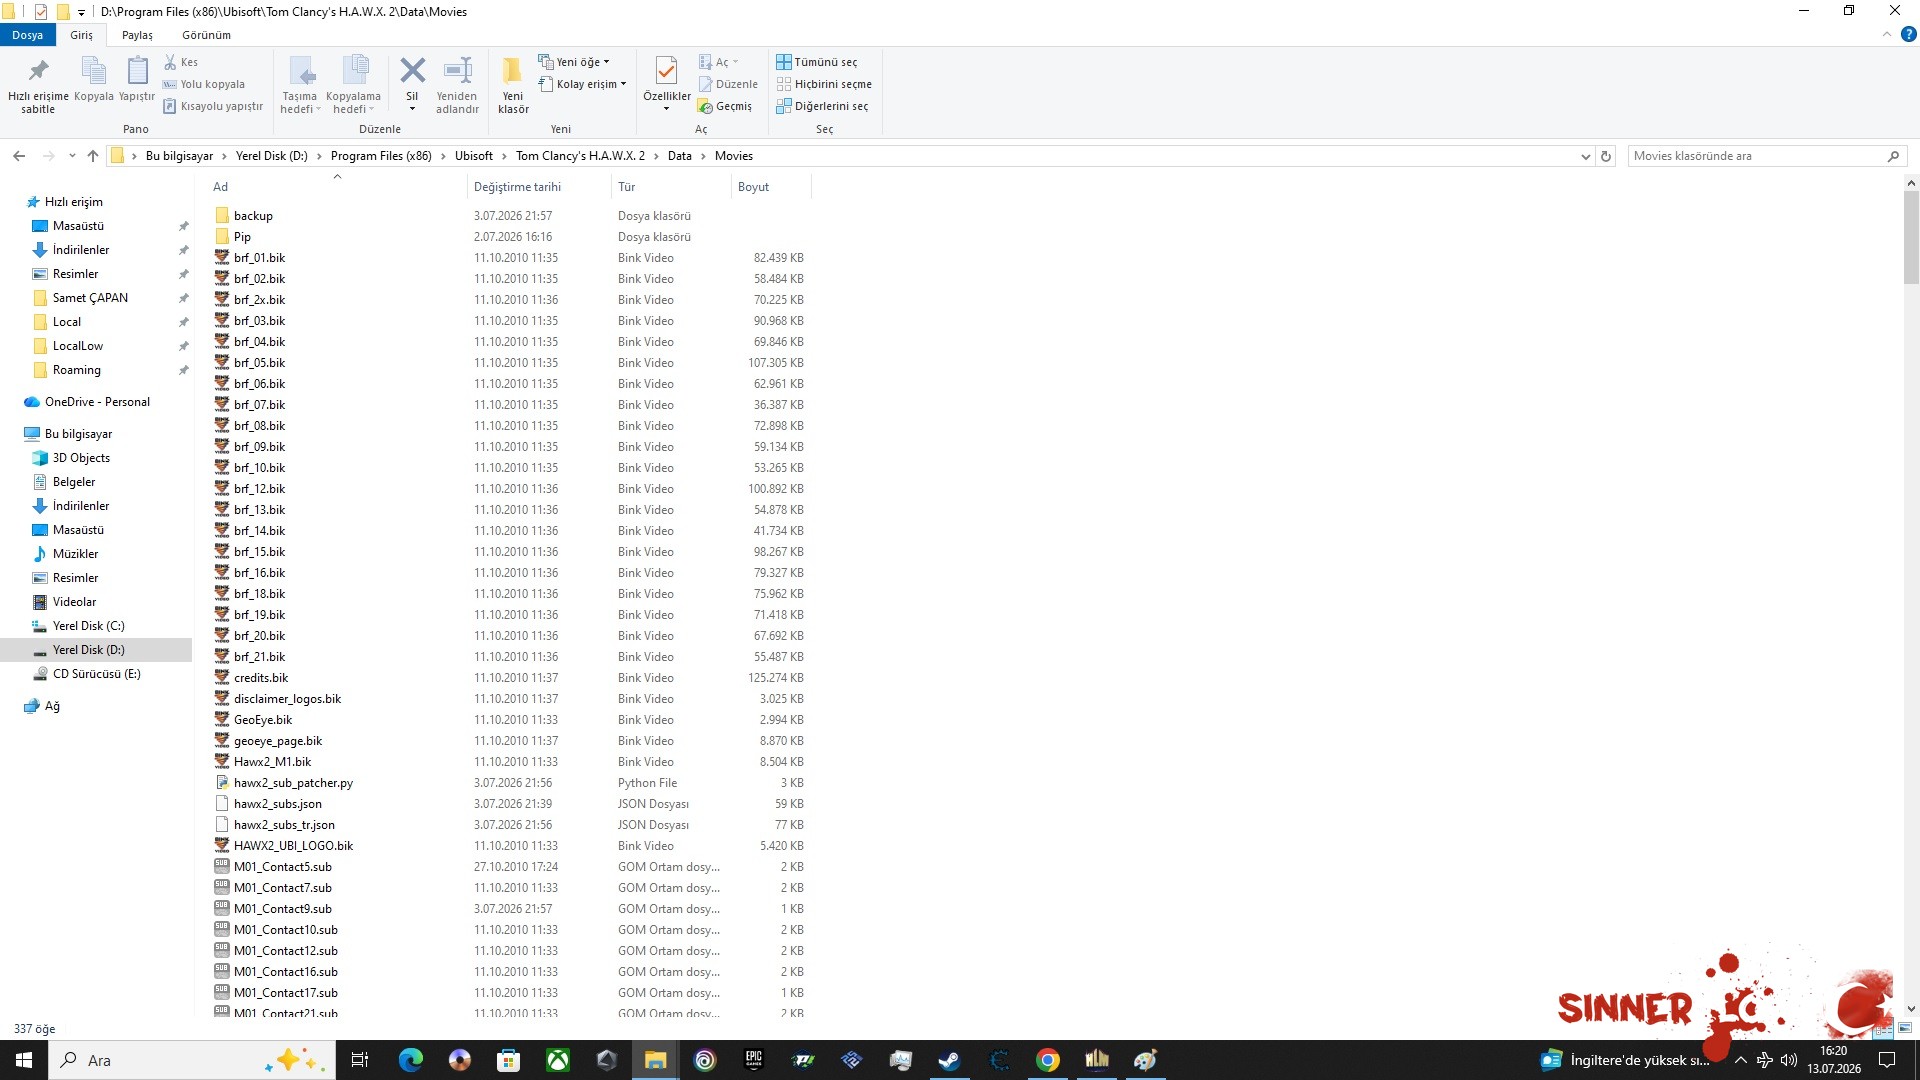
Task: Switch to the Görünüm ribbon tab
Action: pyautogui.click(x=206, y=35)
